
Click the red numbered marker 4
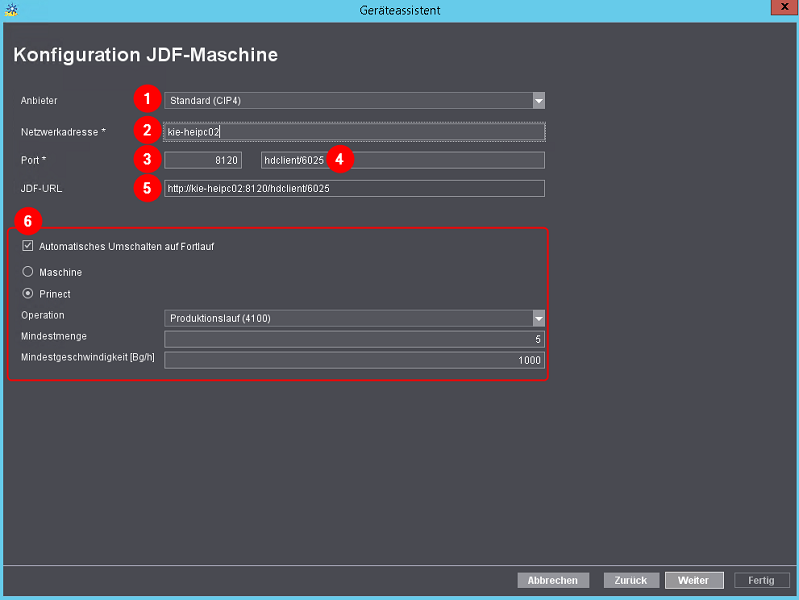[340, 159]
